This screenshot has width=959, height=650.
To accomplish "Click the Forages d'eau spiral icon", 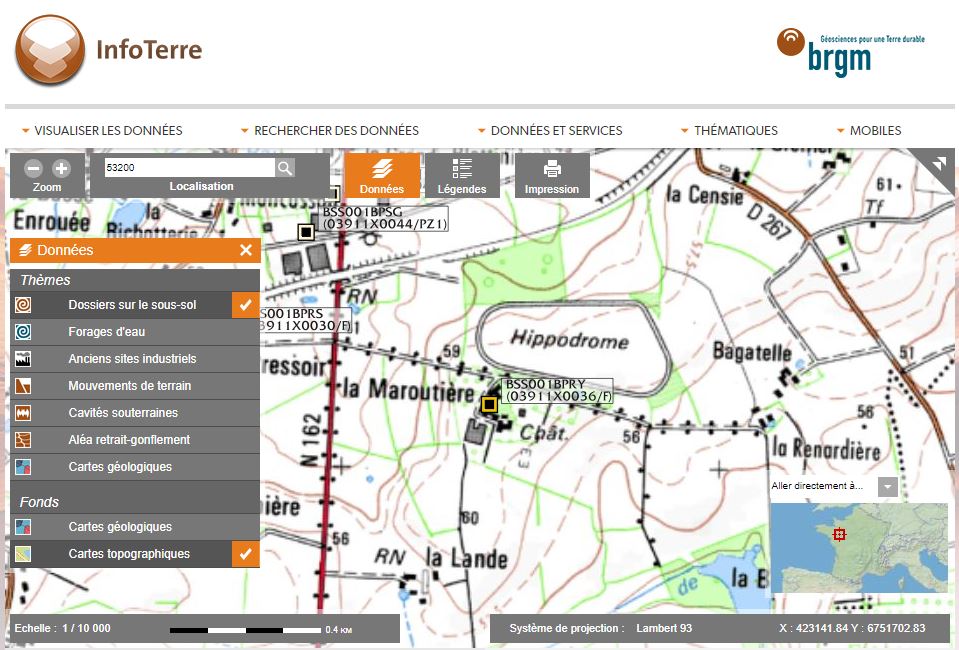I will tap(23, 331).
